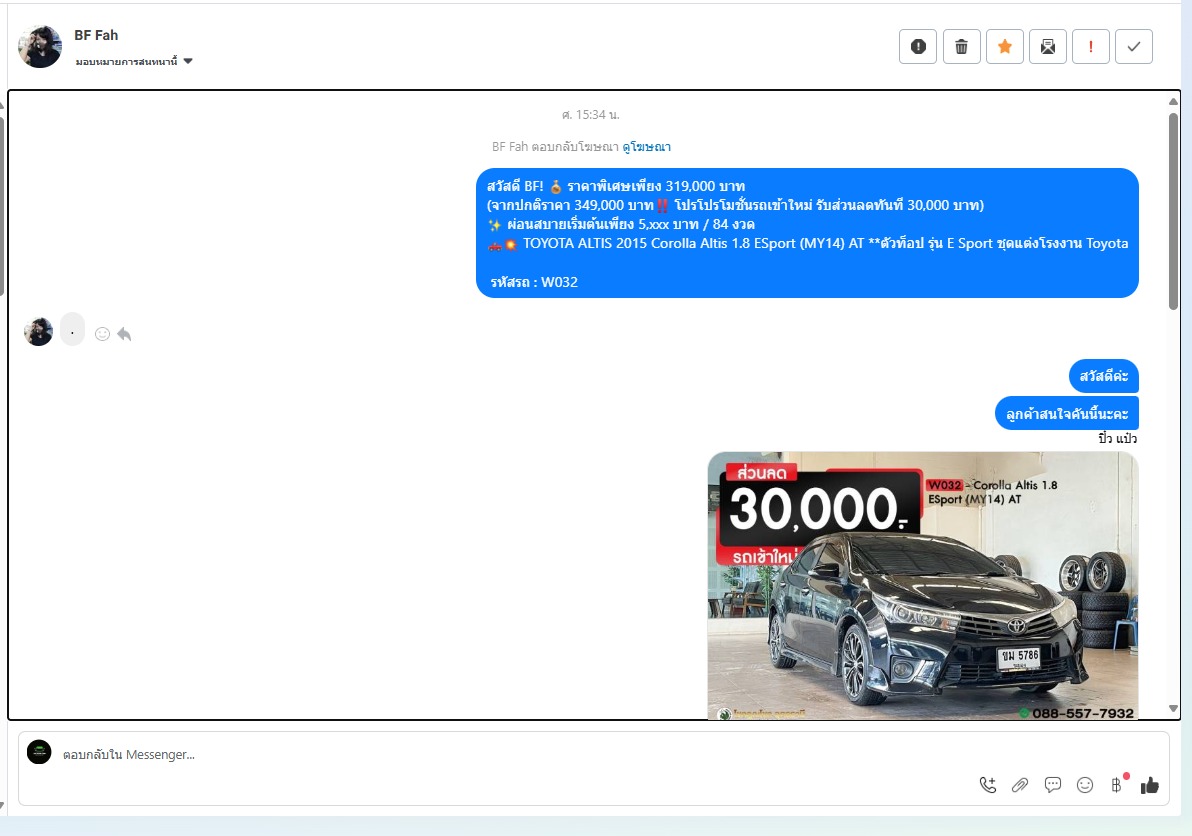Select the 15:34 timestamp text

591,115
